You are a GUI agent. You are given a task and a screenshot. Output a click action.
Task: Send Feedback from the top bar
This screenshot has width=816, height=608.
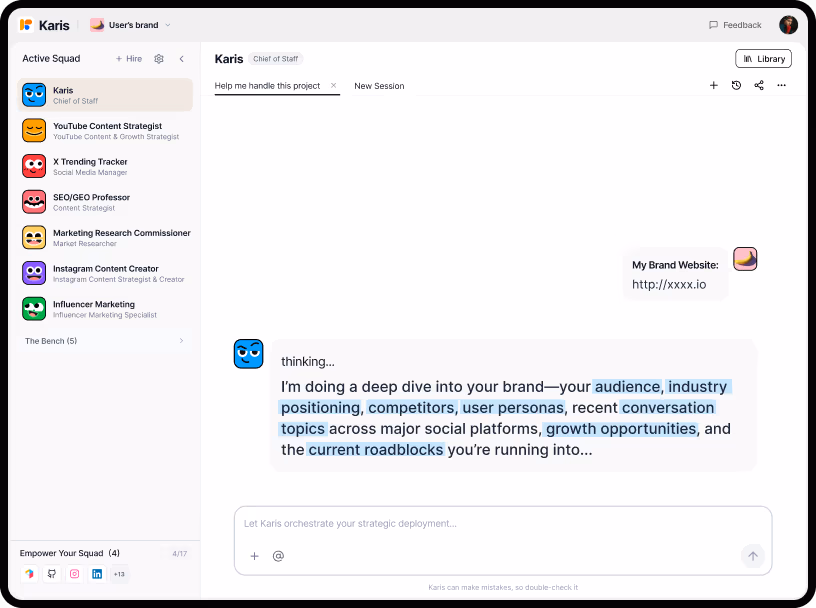click(x=735, y=25)
